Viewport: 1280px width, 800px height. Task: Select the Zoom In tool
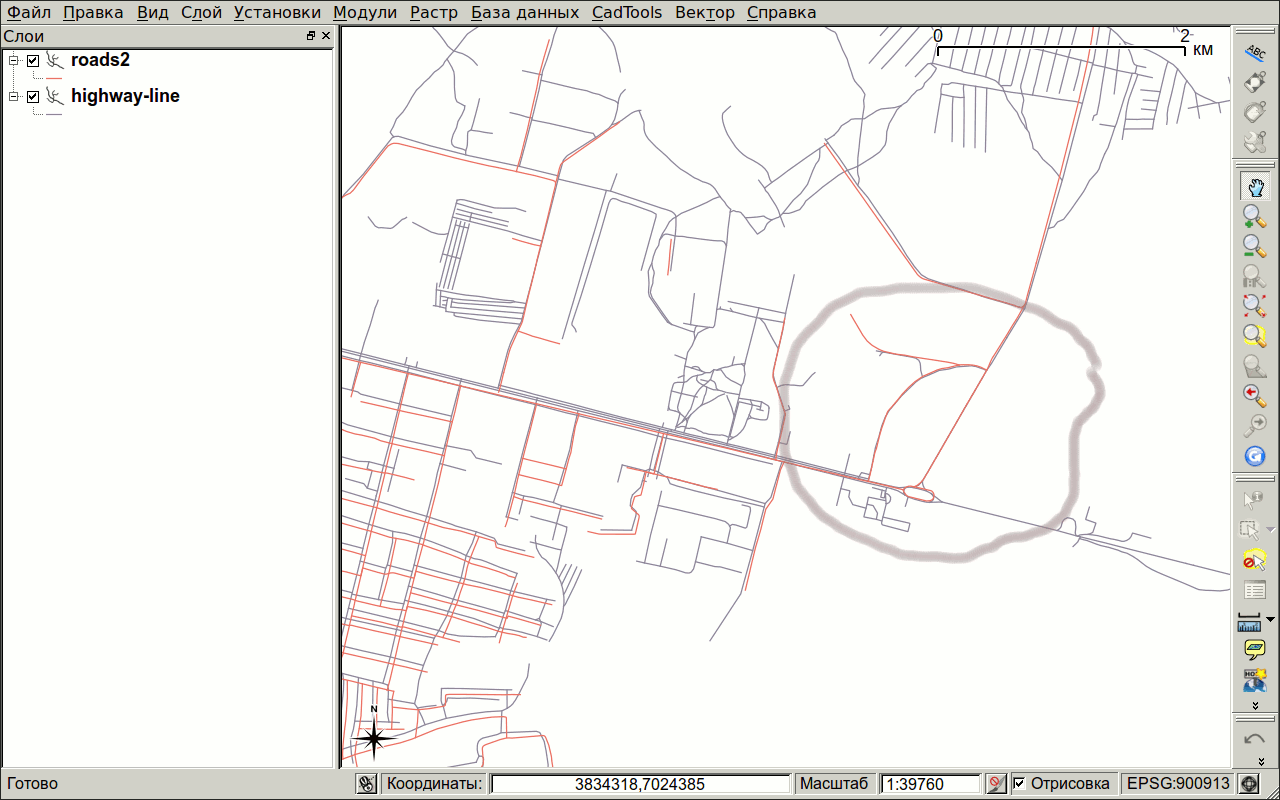click(x=1254, y=216)
